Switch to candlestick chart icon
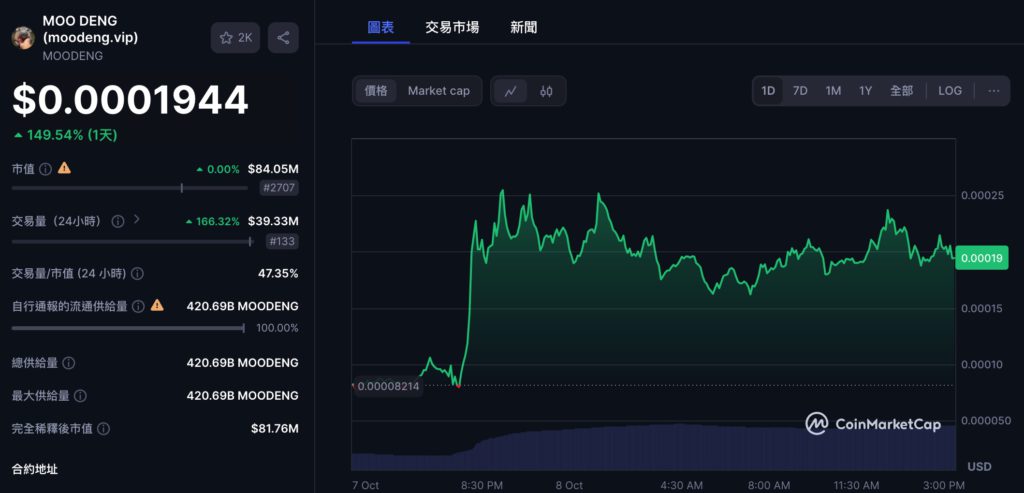 point(546,91)
